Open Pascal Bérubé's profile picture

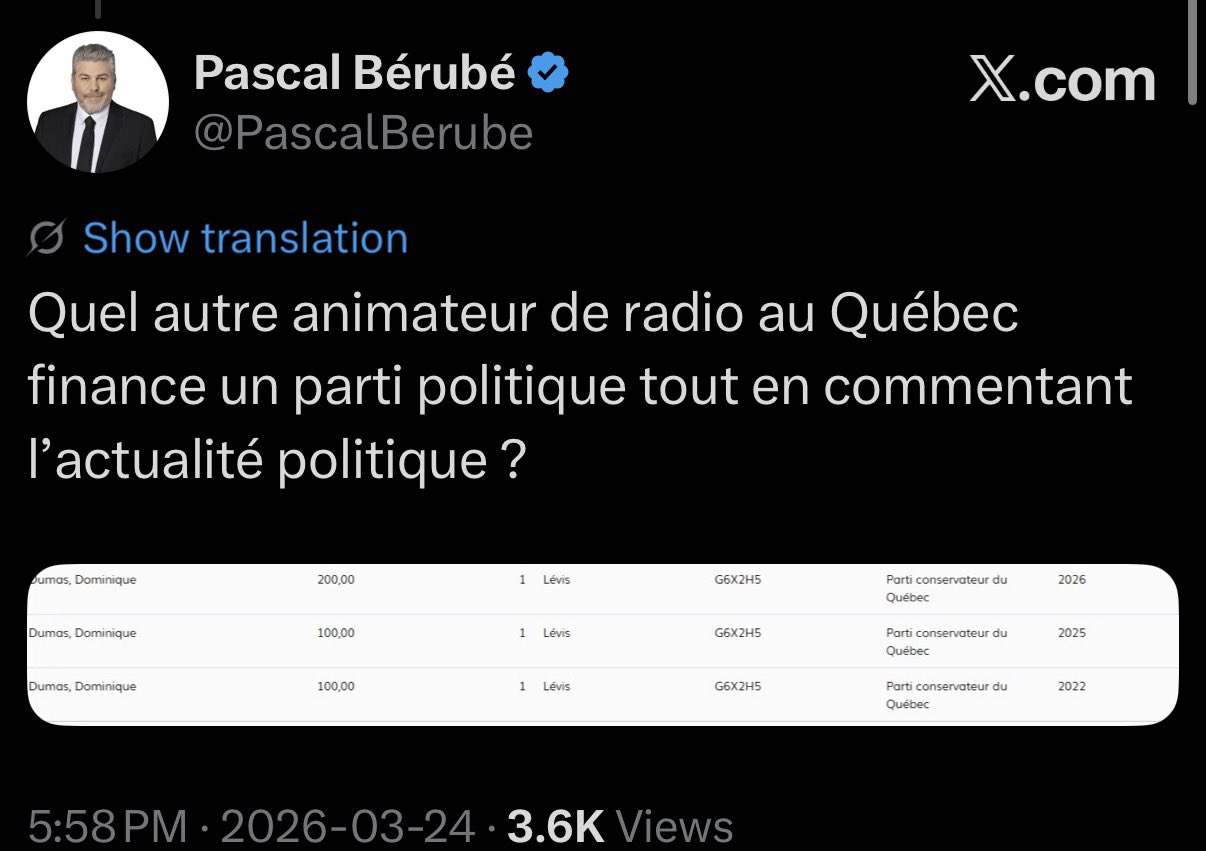pyautogui.click(x=98, y=102)
